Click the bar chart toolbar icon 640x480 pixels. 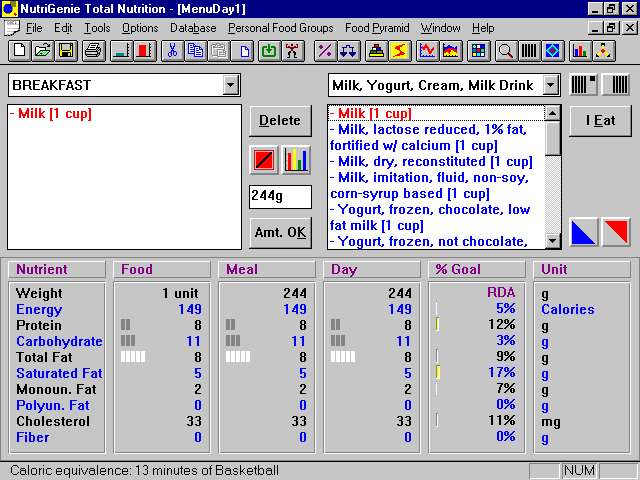[579, 50]
